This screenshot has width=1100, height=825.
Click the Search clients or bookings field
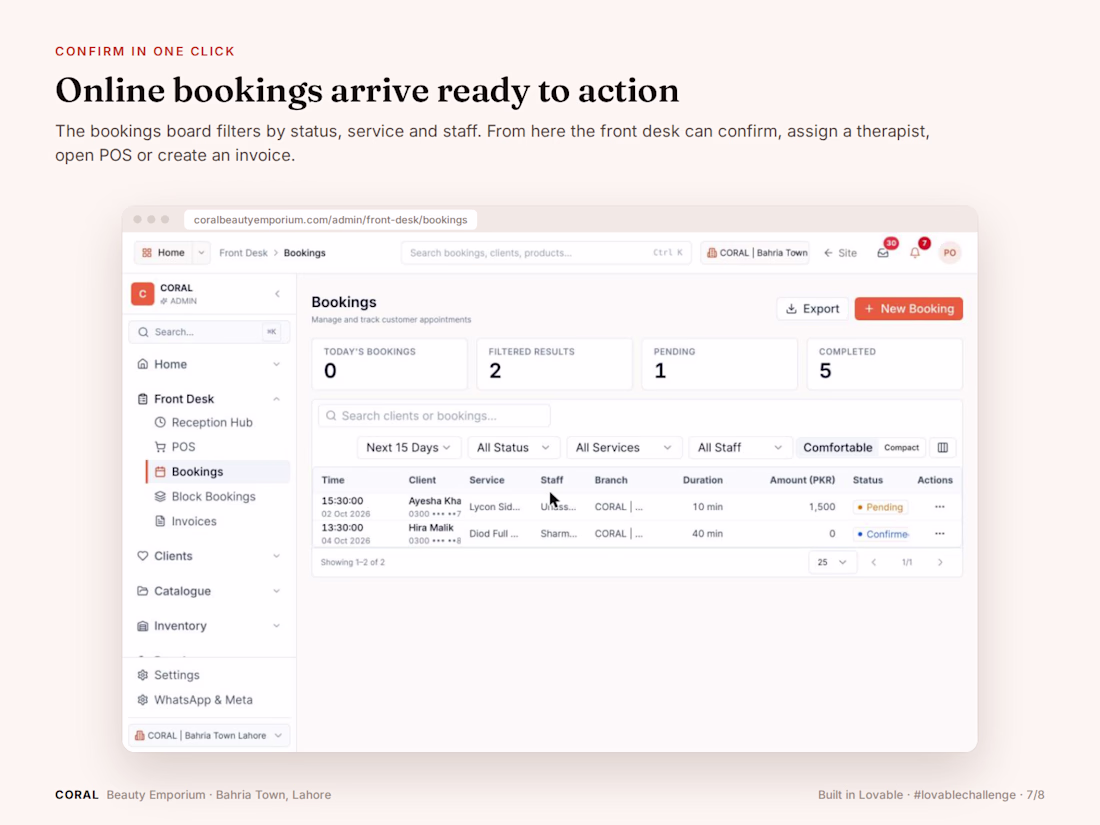coord(434,415)
